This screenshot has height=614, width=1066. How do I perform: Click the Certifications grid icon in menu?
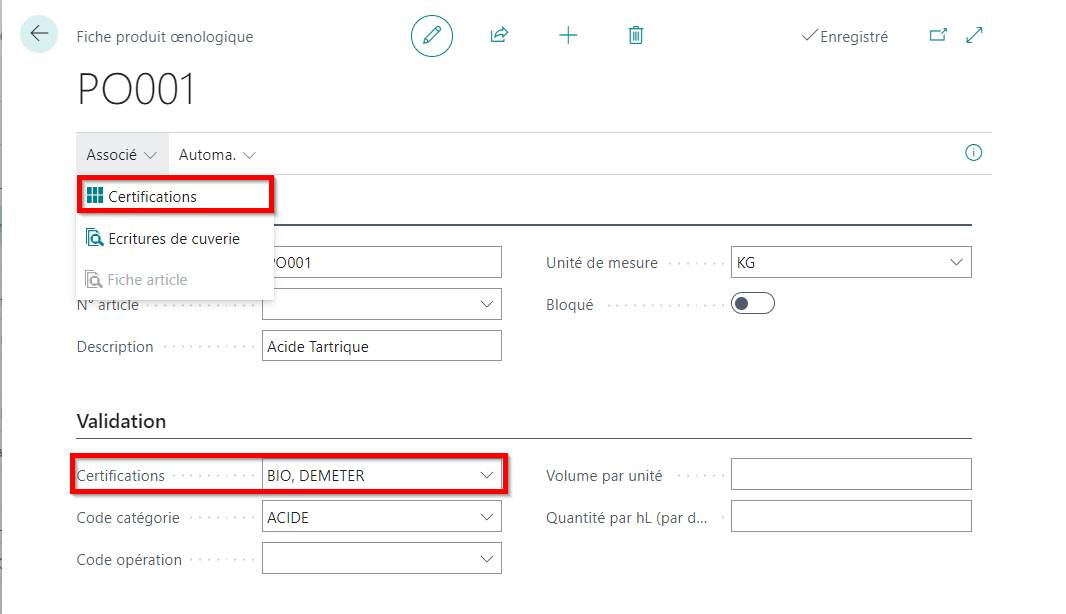point(95,196)
